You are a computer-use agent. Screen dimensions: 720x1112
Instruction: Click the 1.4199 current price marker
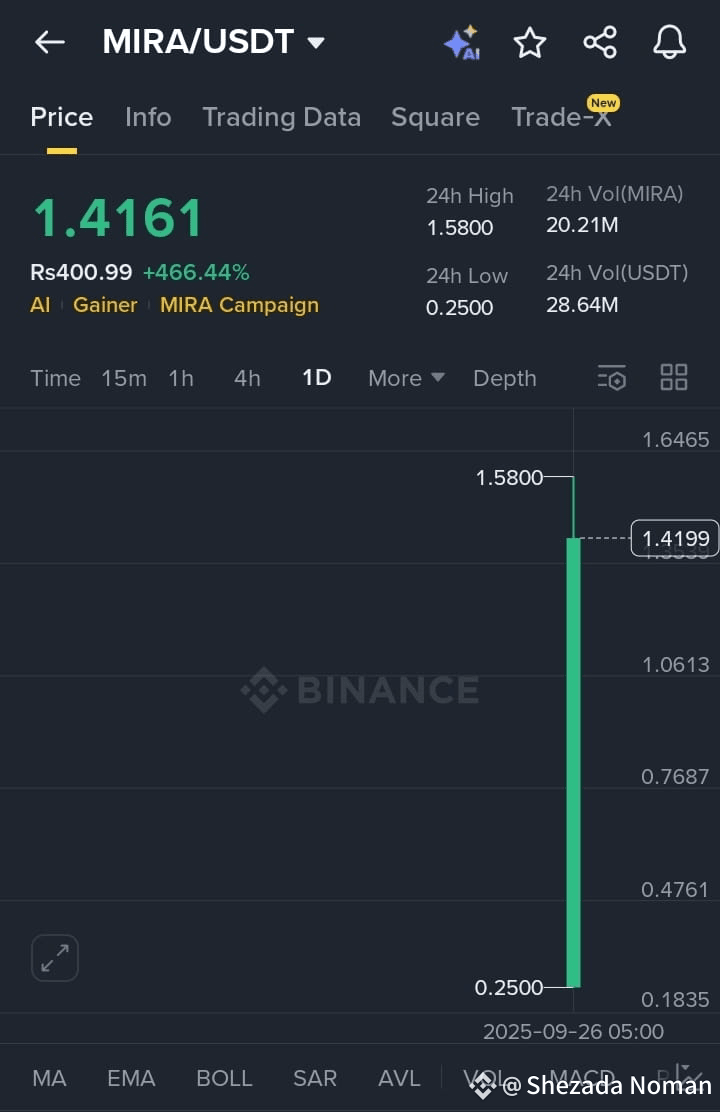point(675,539)
